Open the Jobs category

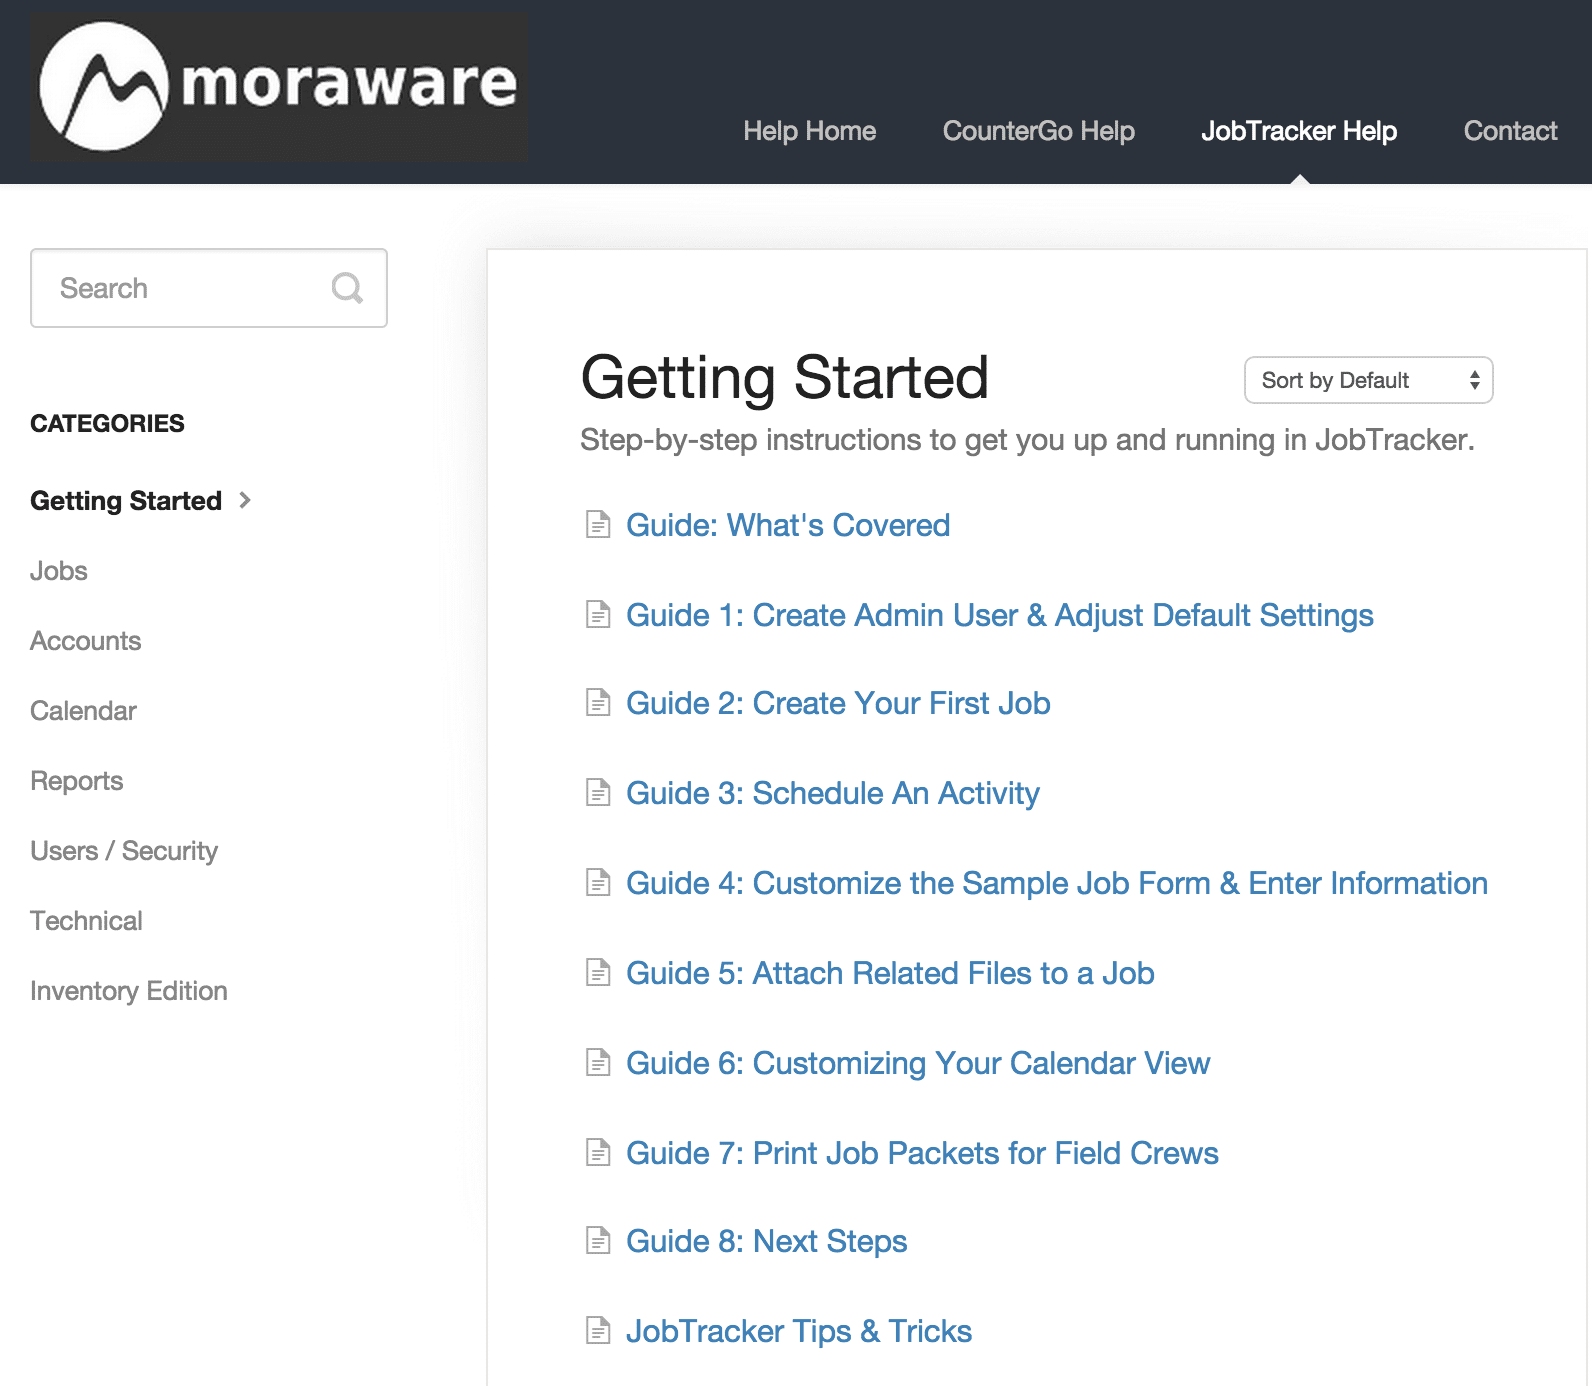point(59,571)
